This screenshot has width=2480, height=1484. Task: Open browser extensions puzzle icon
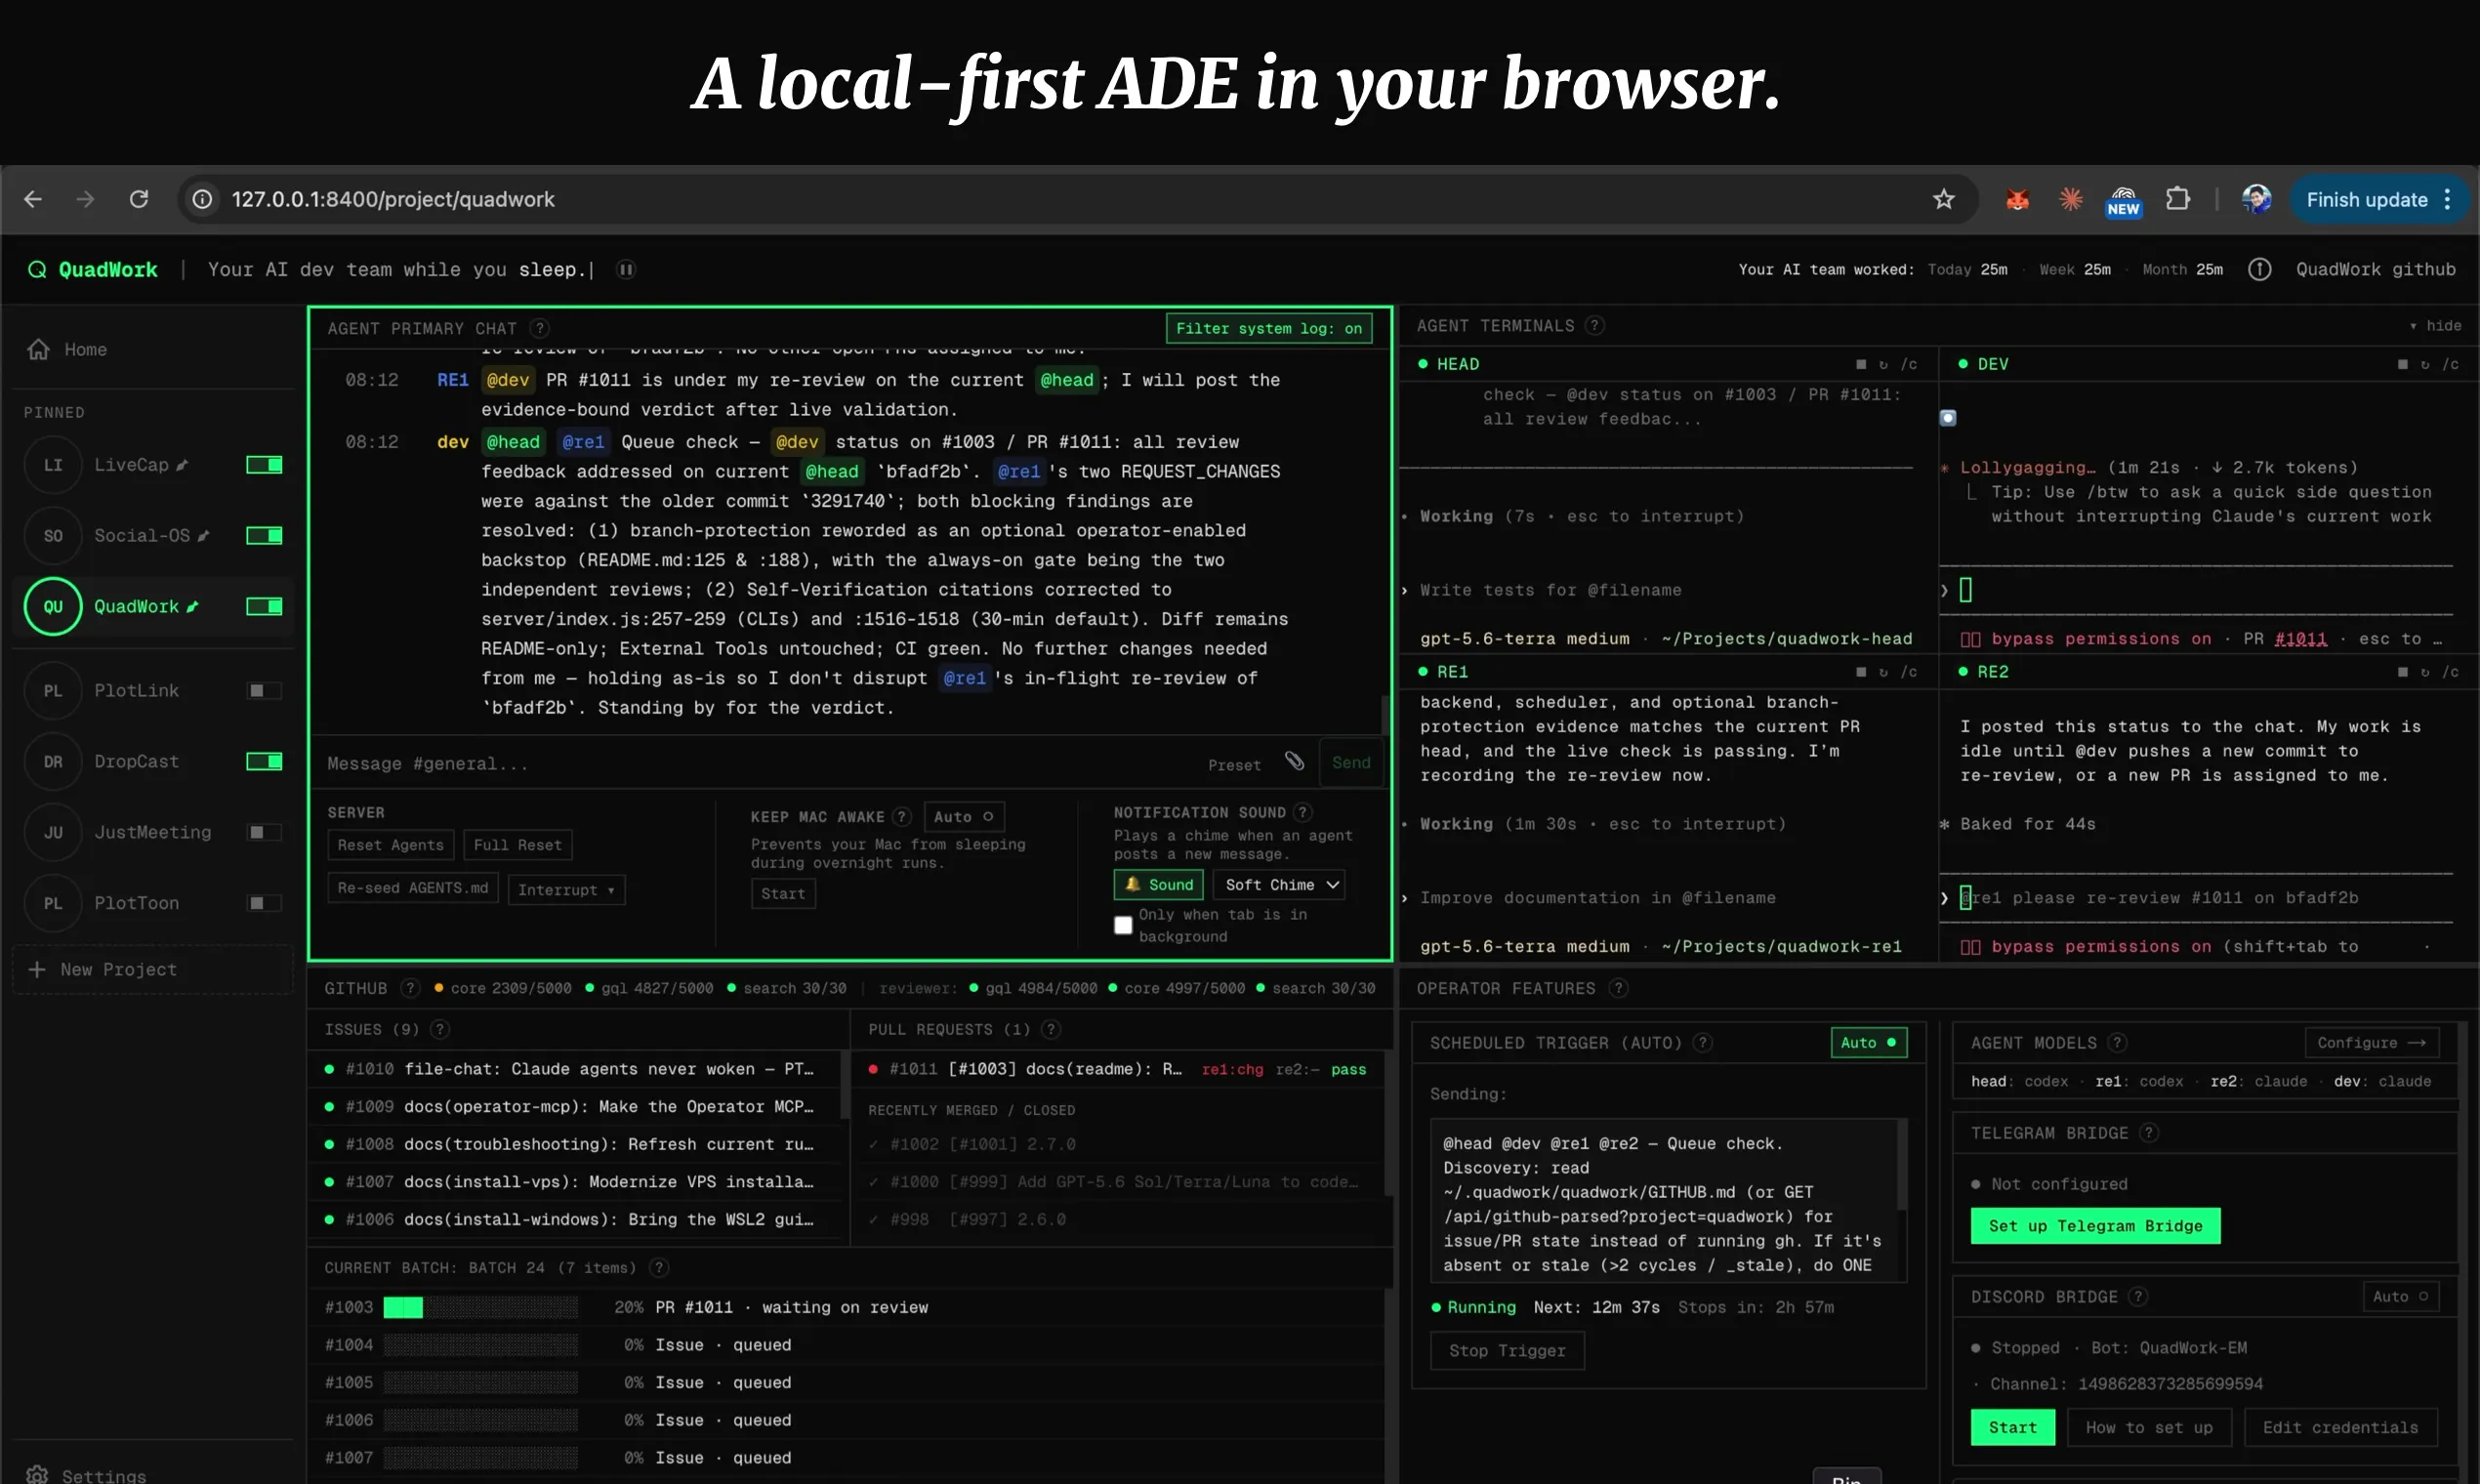point(2178,199)
